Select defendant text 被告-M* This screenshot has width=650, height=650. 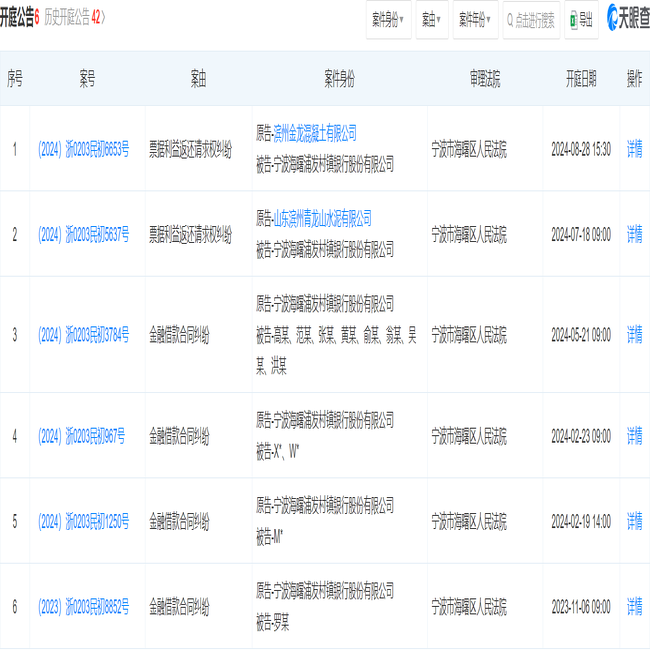[269, 537]
